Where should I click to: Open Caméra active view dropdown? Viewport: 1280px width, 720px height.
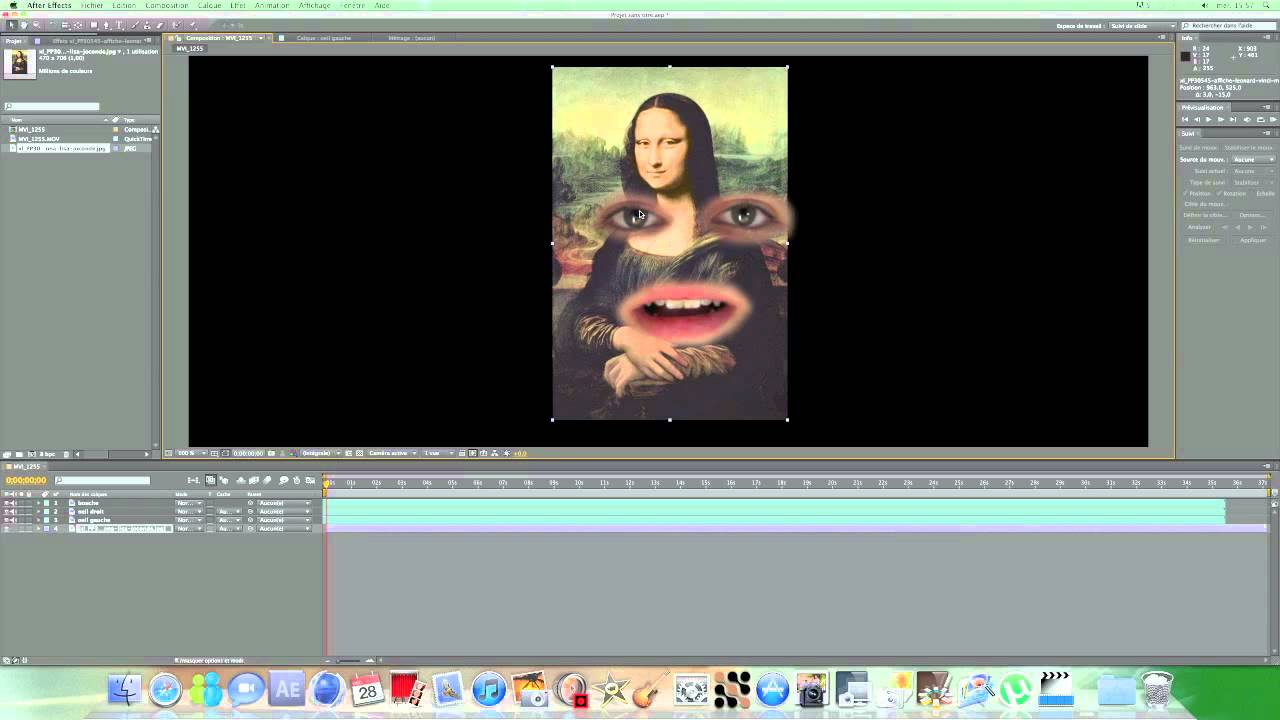pyautogui.click(x=391, y=453)
